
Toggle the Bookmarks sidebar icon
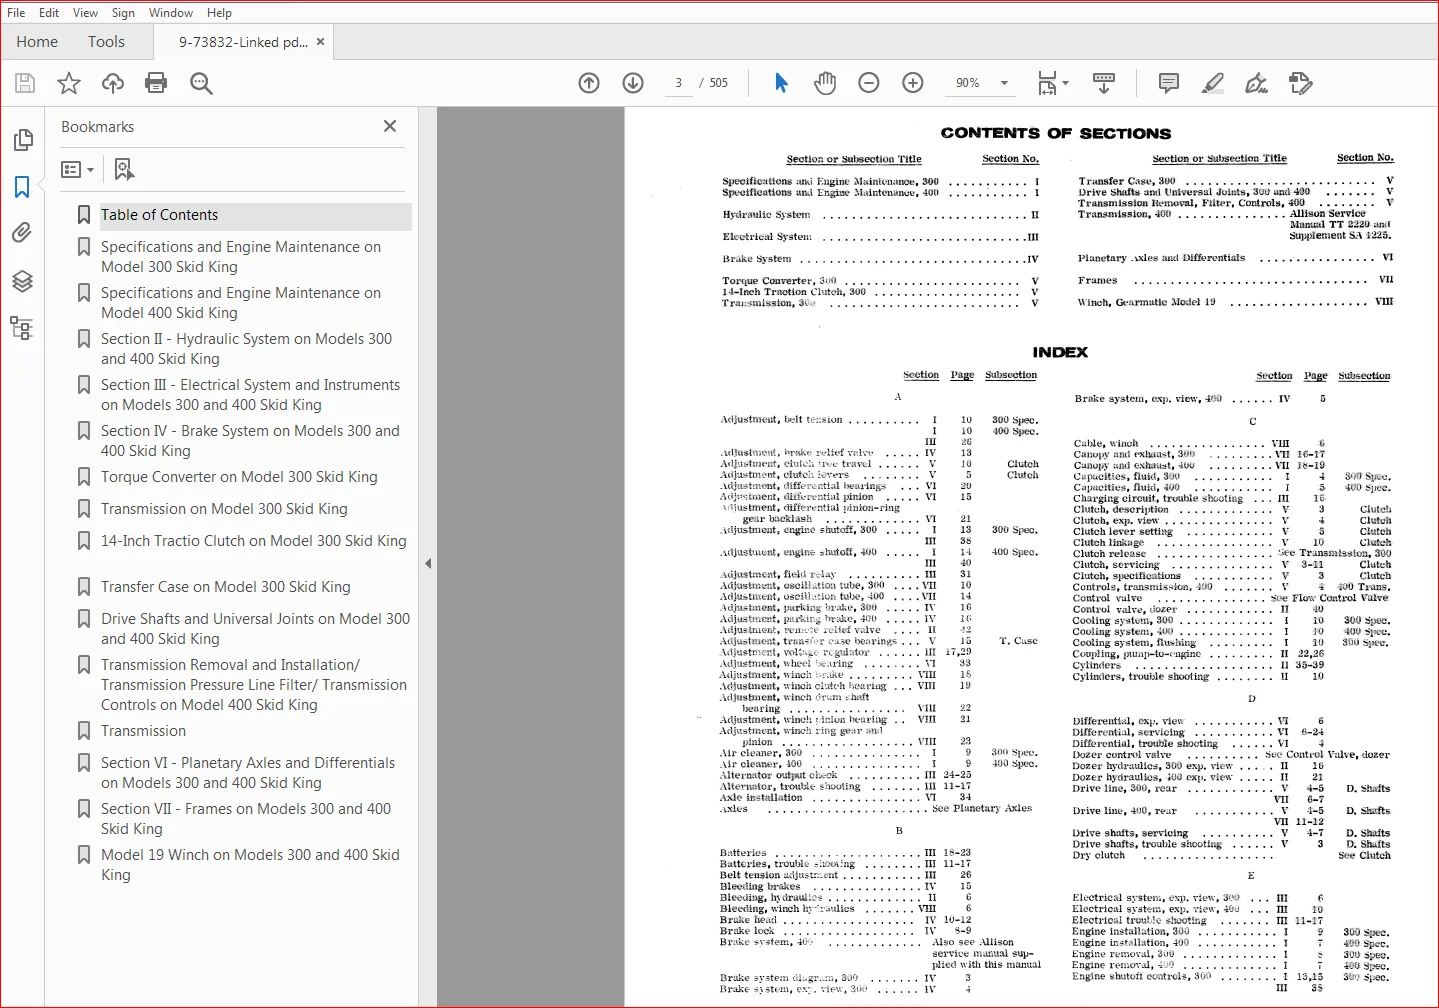pos(22,187)
